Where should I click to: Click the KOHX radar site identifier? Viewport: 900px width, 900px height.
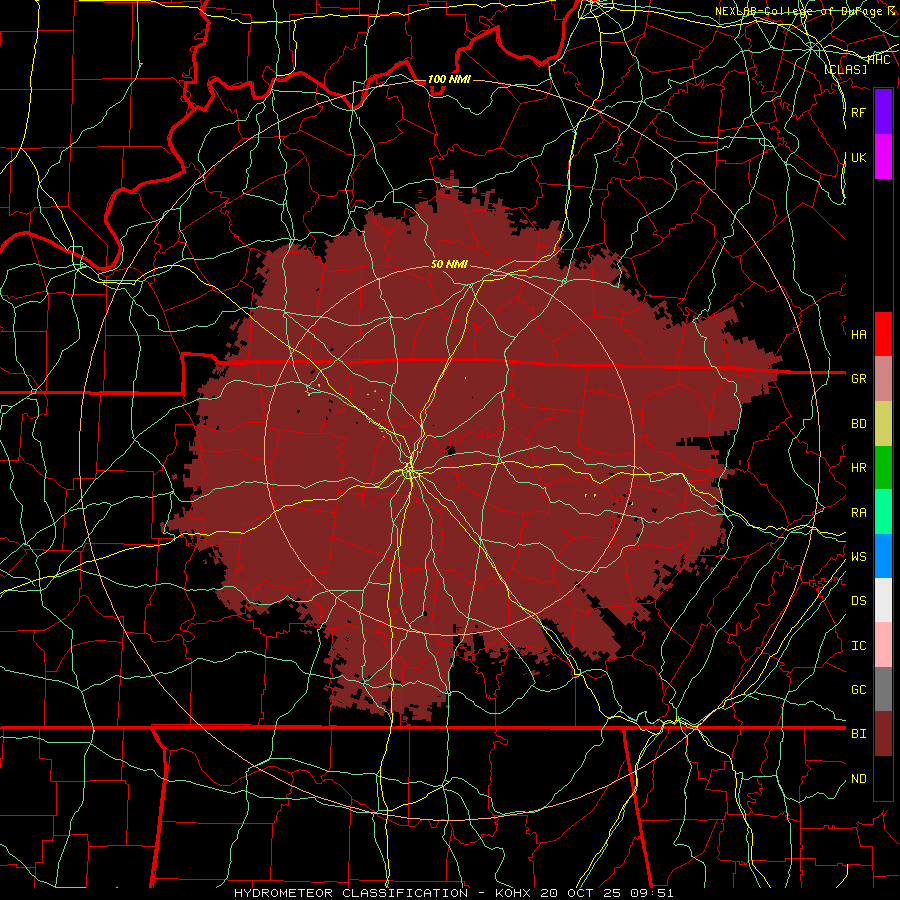[513, 893]
